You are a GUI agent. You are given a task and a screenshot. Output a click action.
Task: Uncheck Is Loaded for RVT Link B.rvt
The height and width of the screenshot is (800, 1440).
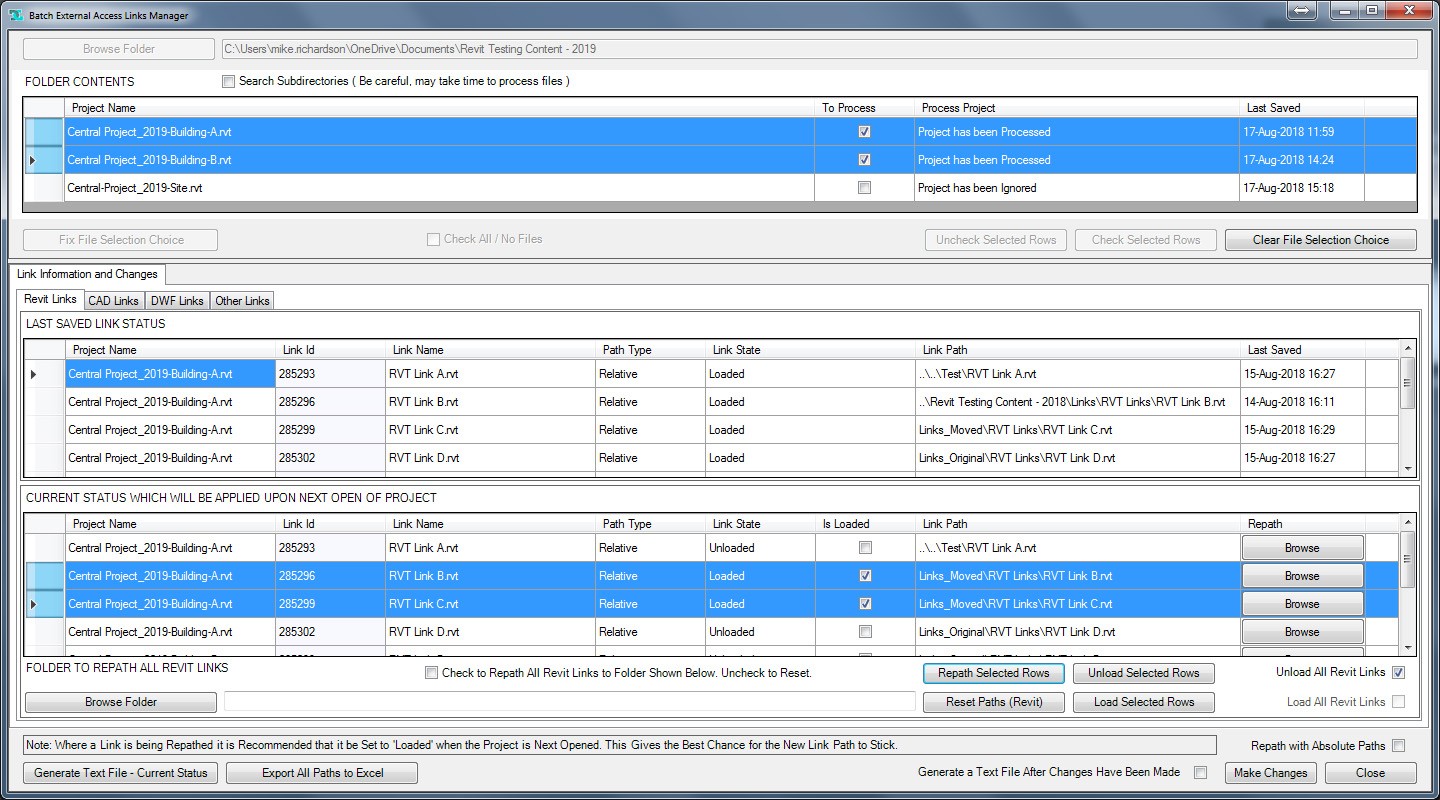pyautogui.click(x=865, y=576)
